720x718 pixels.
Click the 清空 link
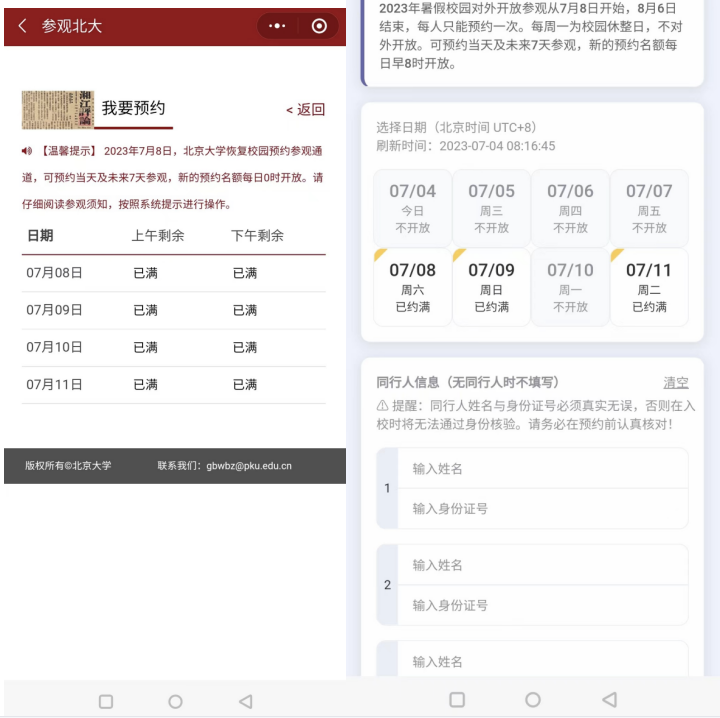coord(676,382)
